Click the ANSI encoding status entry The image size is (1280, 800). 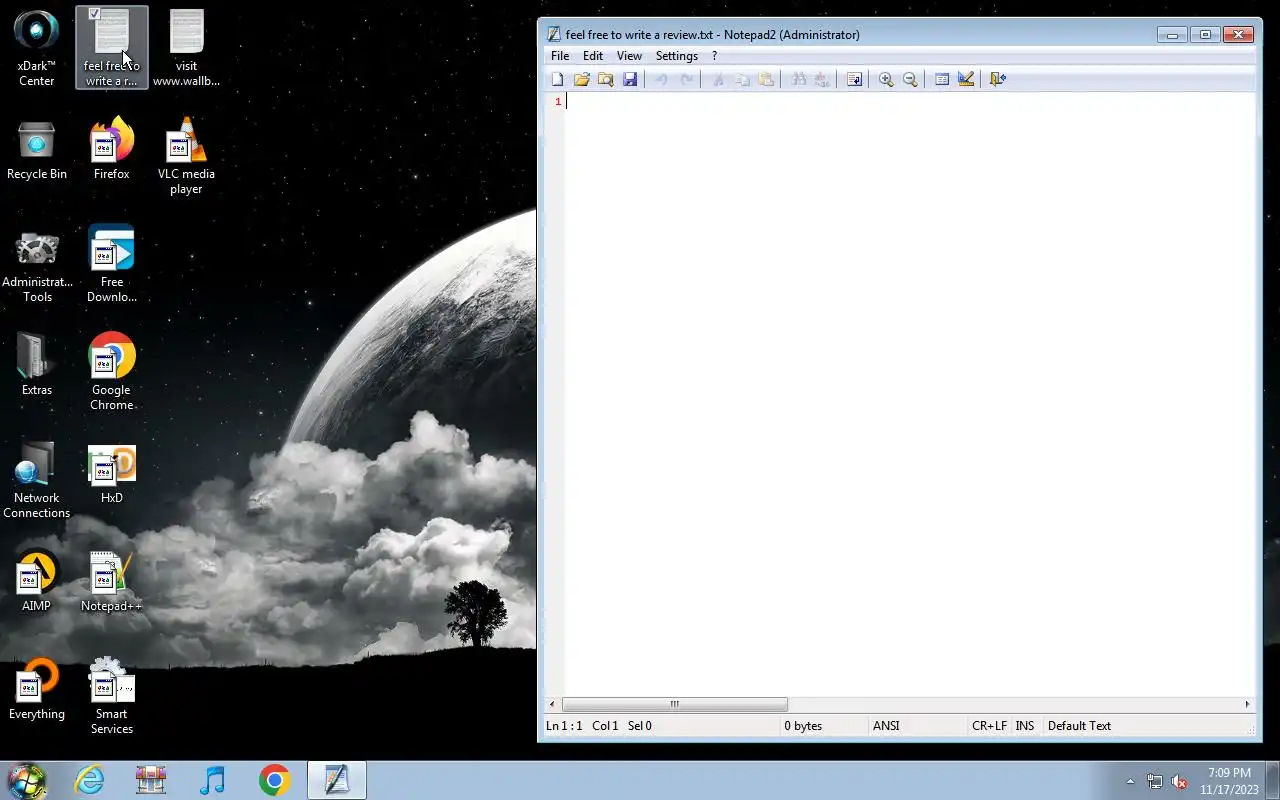click(x=886, y=726)
